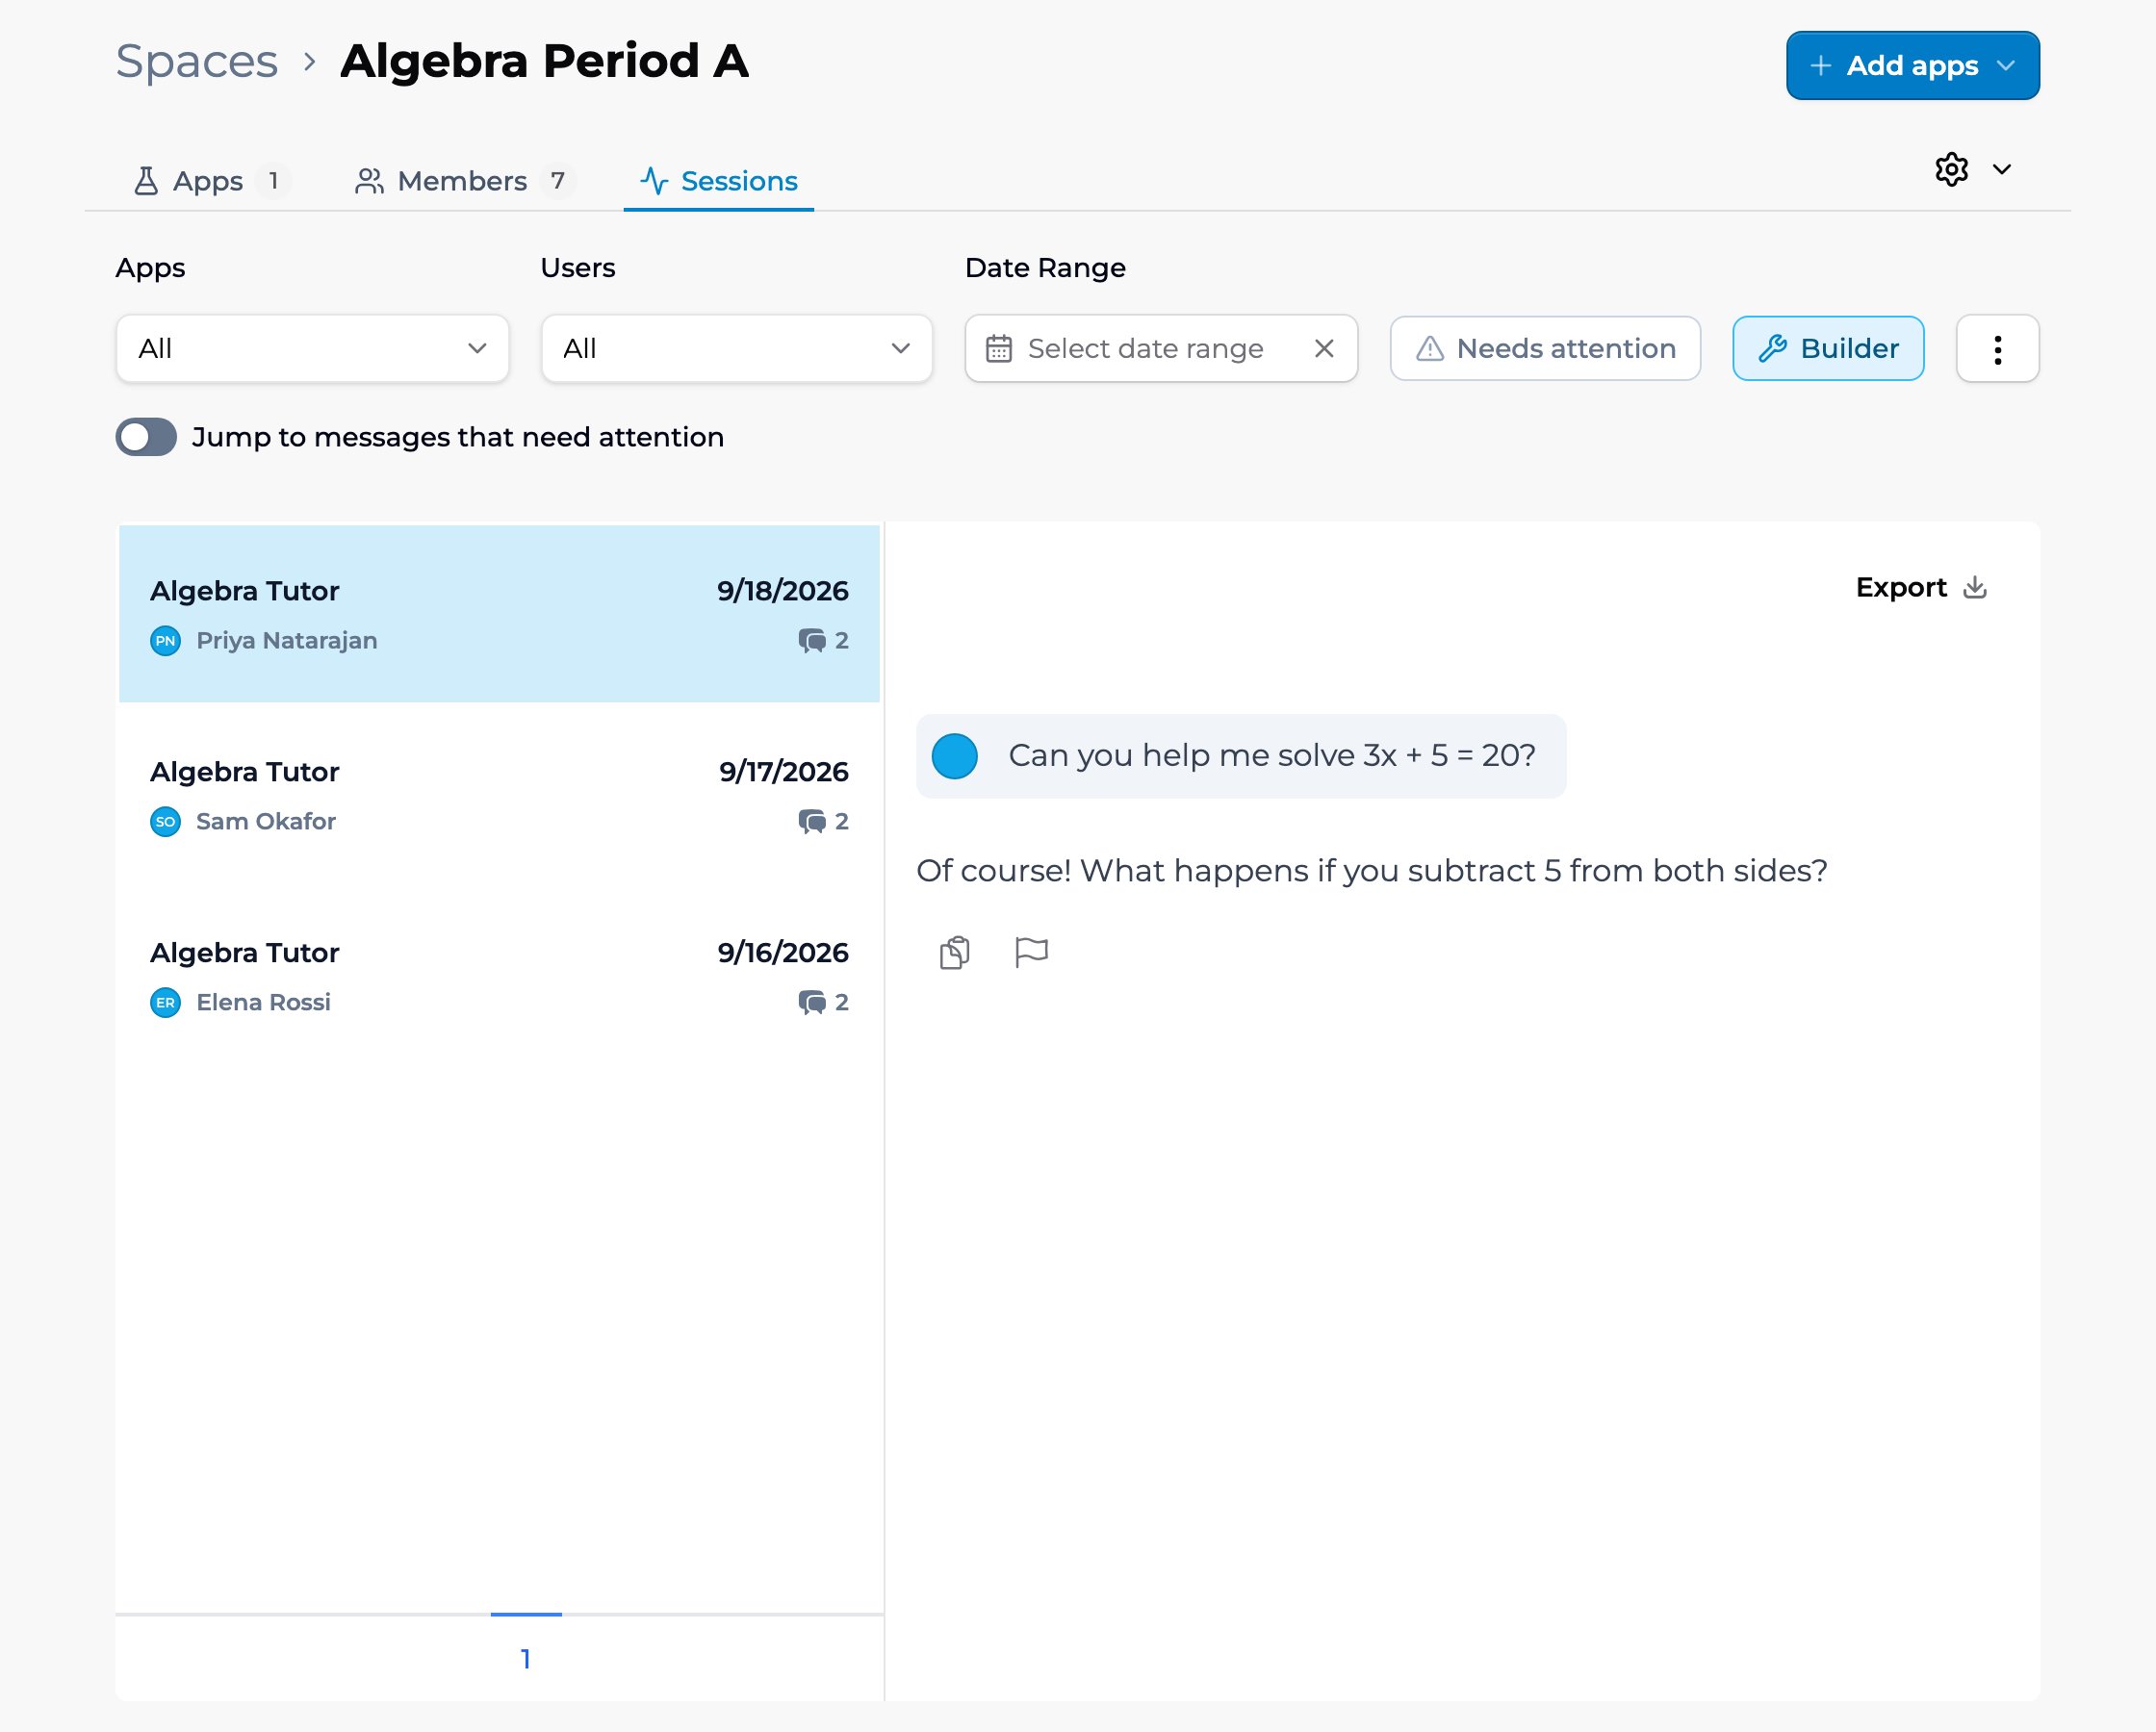Click the blue user avatar in the chat

tap(954, 756)
